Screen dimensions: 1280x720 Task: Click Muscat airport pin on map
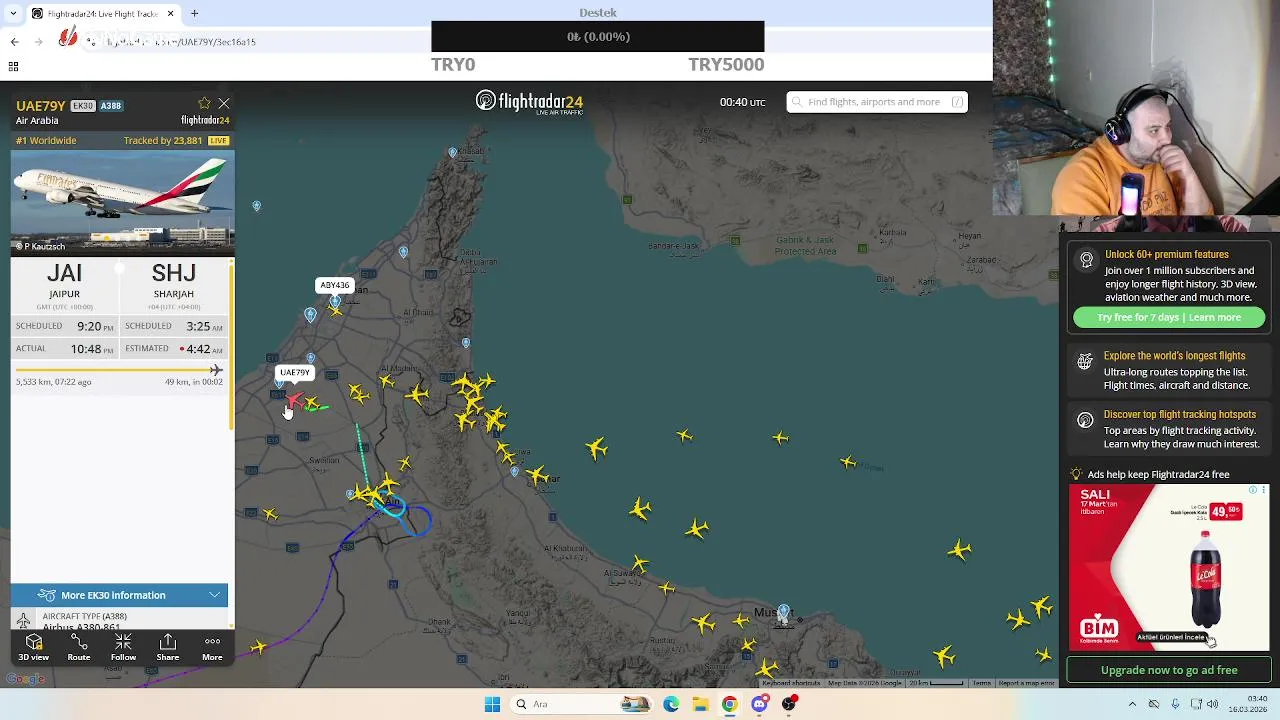pyautogui.click(x=783, y=611)
